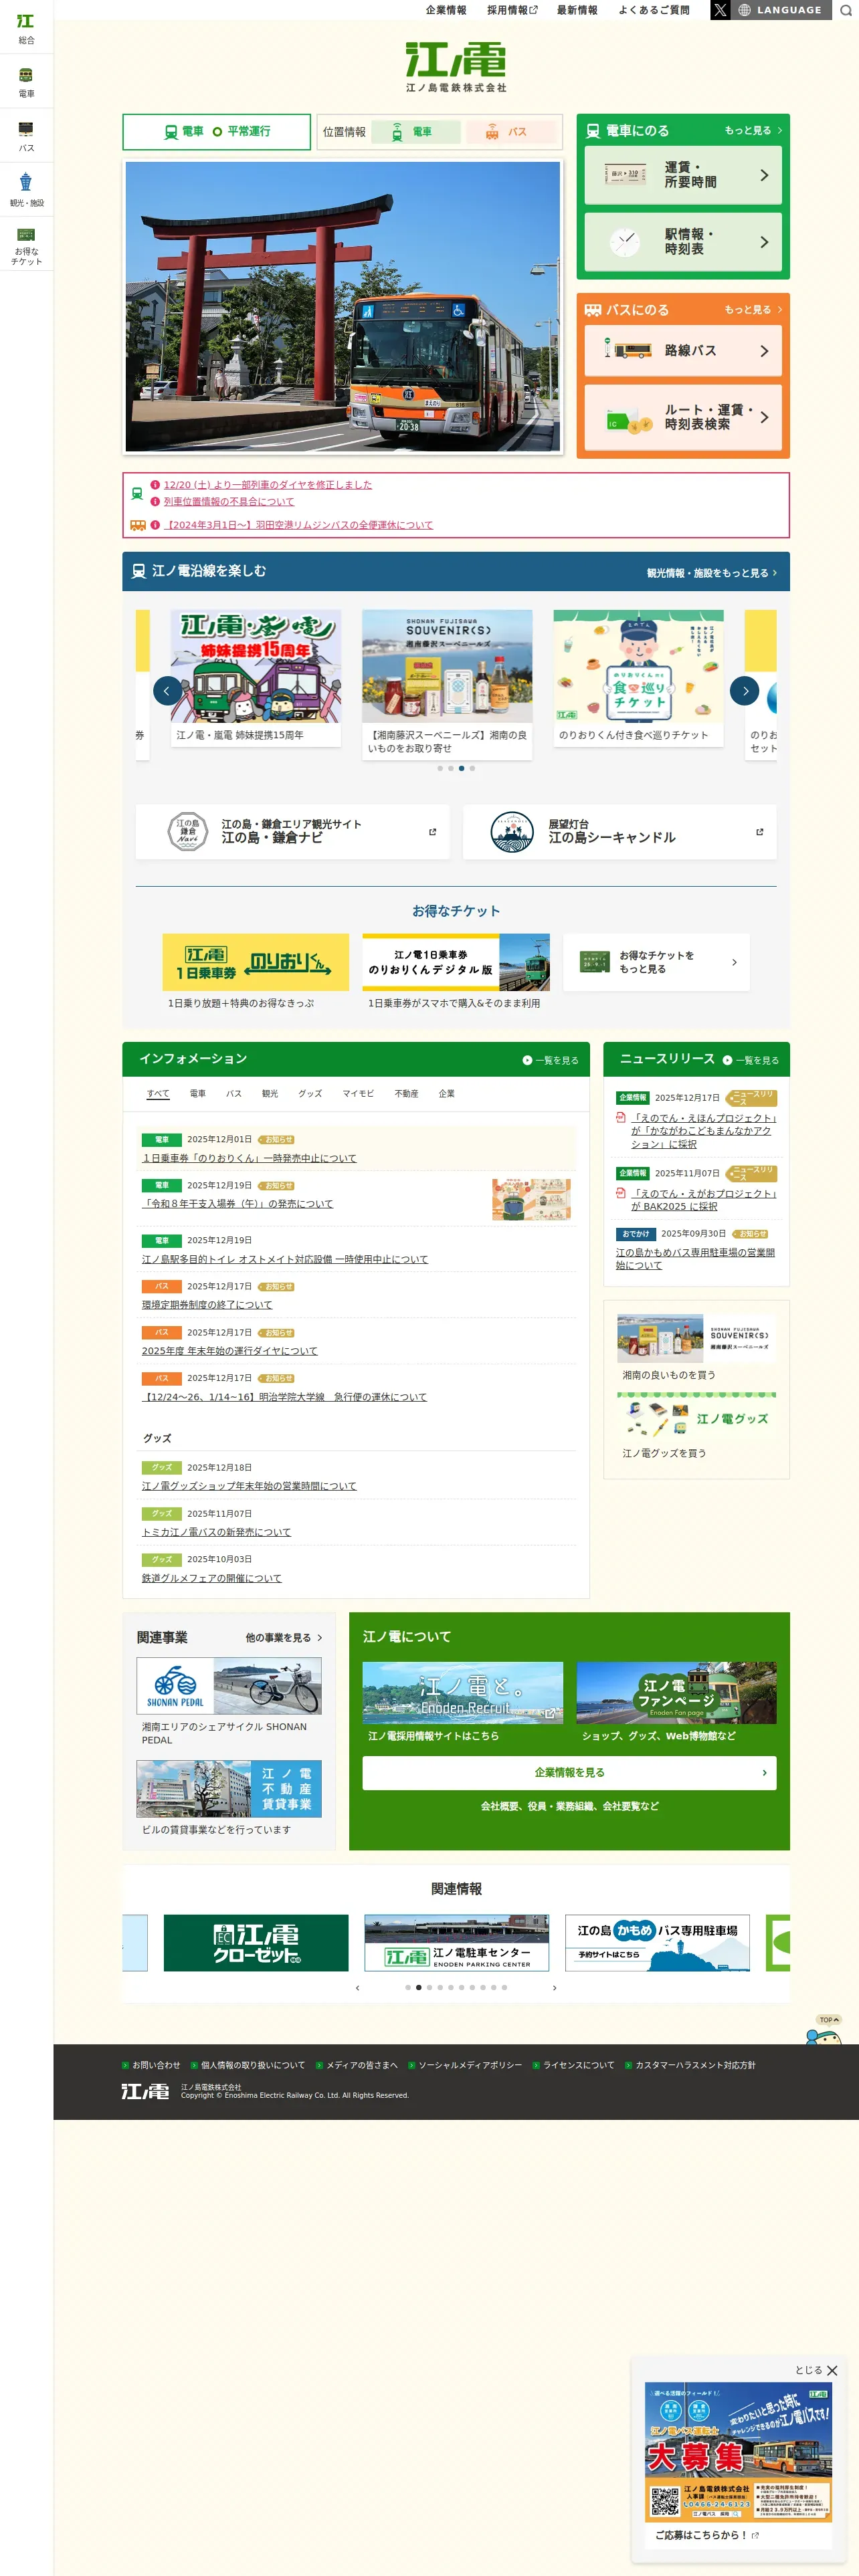Click the footer Enoden logo
The width and height of the screenshot is (859, 2576).
pyautogui.click(x=145, y=2091)
